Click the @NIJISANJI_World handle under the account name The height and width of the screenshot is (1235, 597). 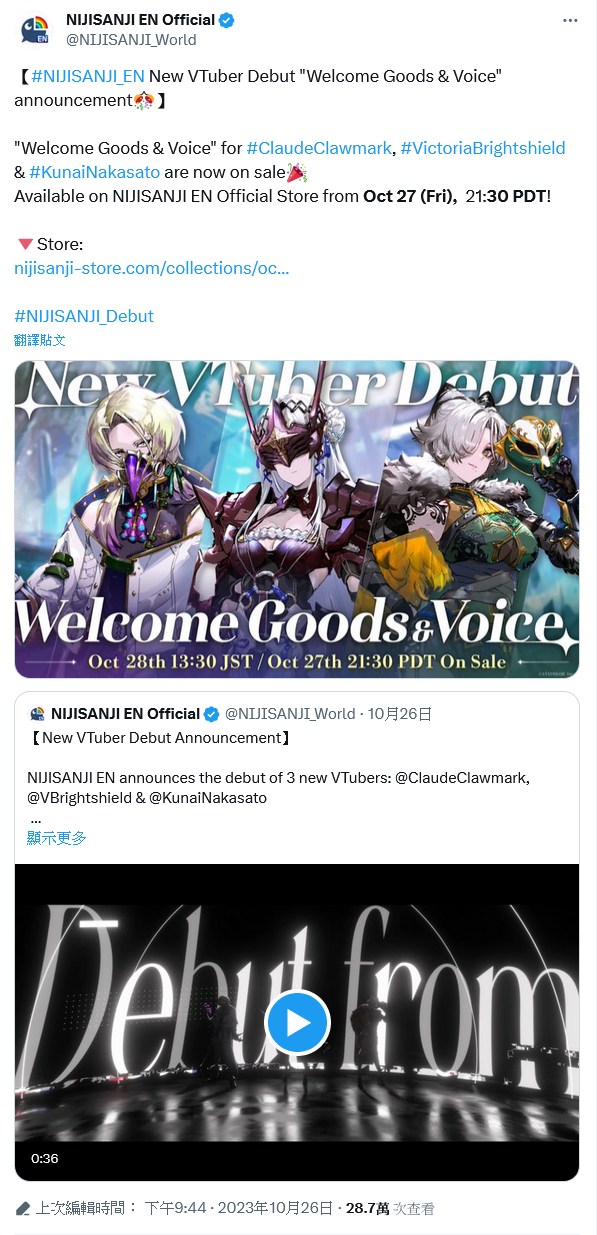click(x=131, y=40)
